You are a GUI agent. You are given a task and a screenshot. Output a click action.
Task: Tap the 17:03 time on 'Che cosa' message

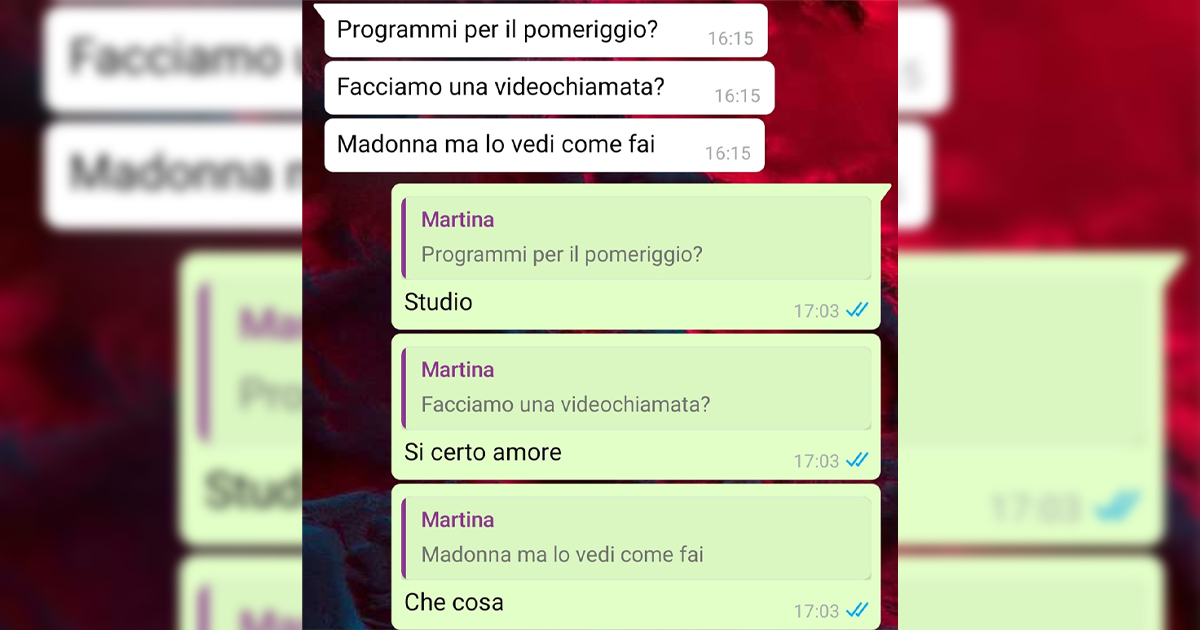[x=816, y=611]
